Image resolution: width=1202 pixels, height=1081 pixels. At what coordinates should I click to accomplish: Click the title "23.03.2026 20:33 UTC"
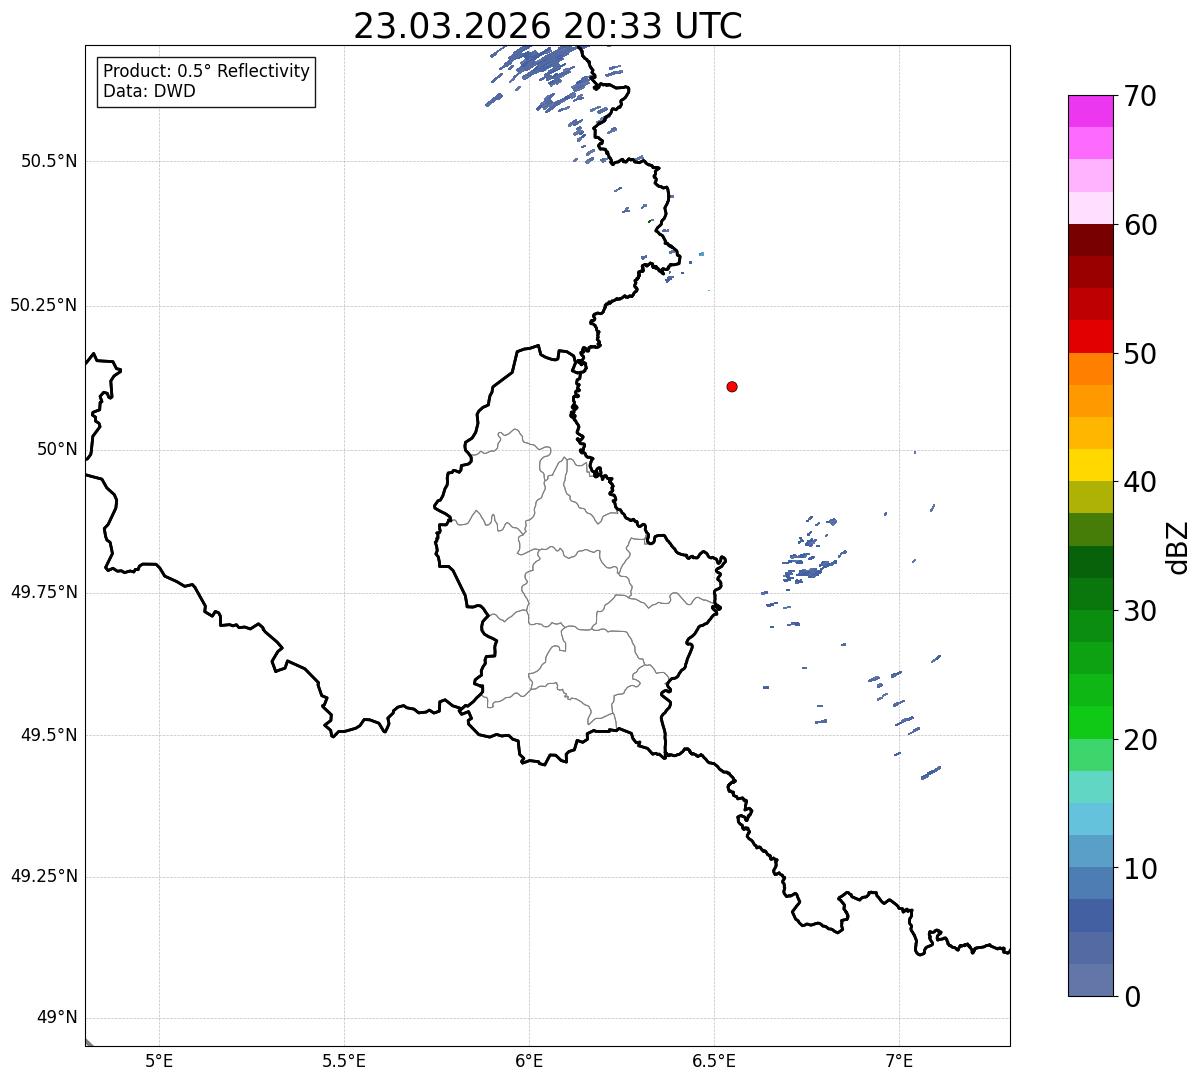pos(547,26)
